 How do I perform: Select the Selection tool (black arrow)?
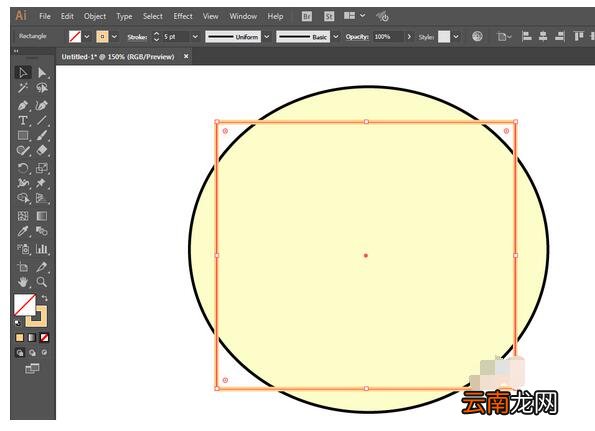click(23, 72)
